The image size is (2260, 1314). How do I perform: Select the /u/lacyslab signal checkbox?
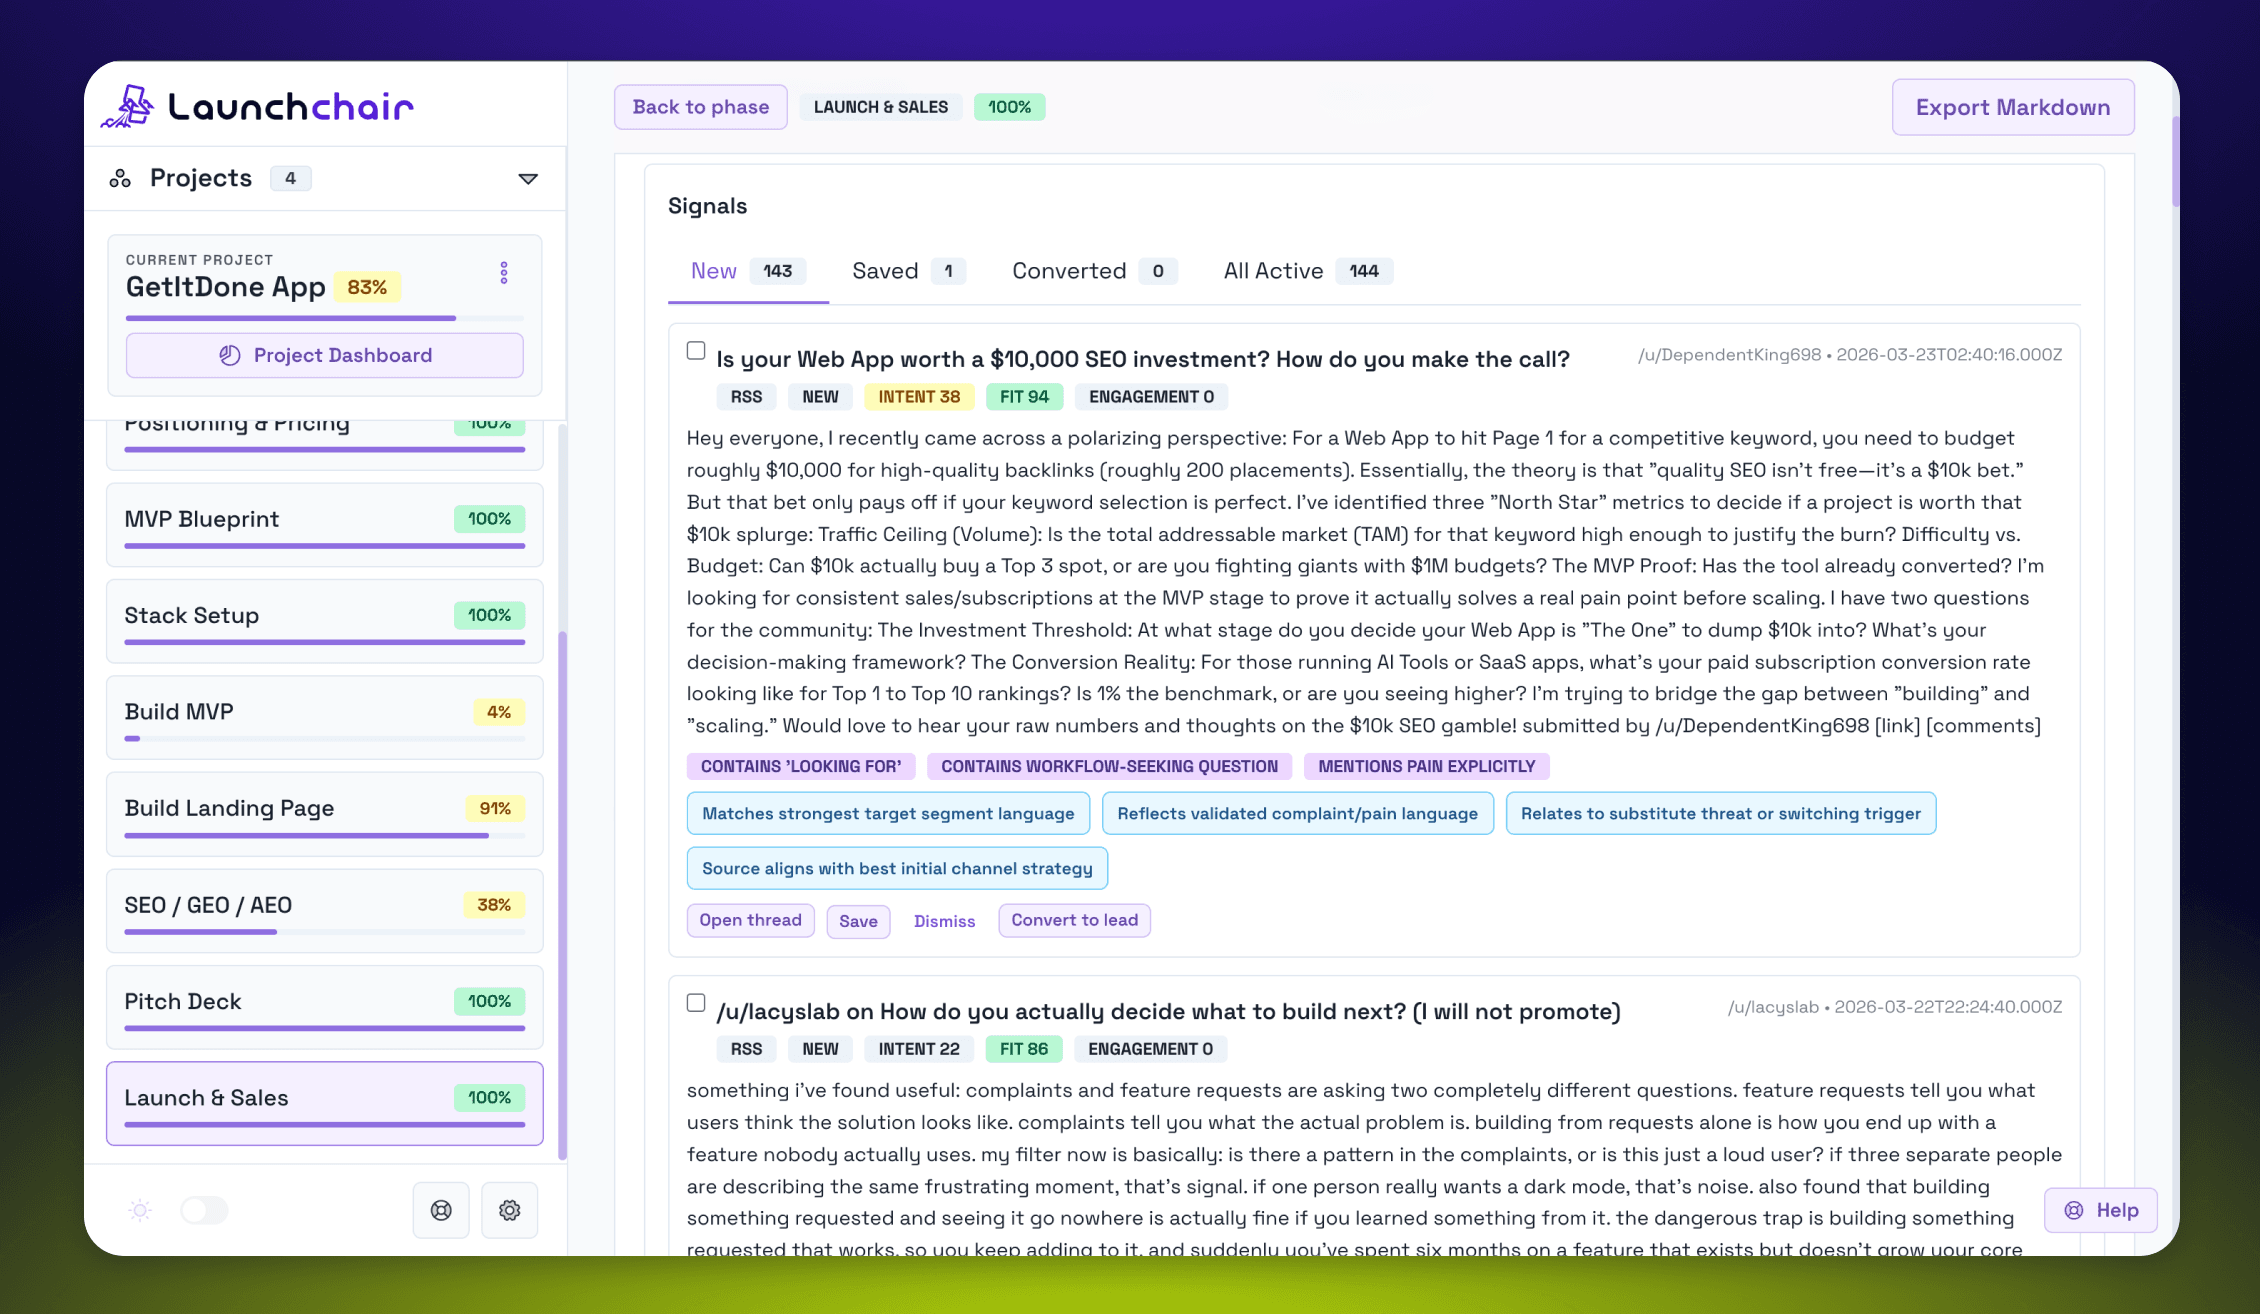click(696, 1003)
